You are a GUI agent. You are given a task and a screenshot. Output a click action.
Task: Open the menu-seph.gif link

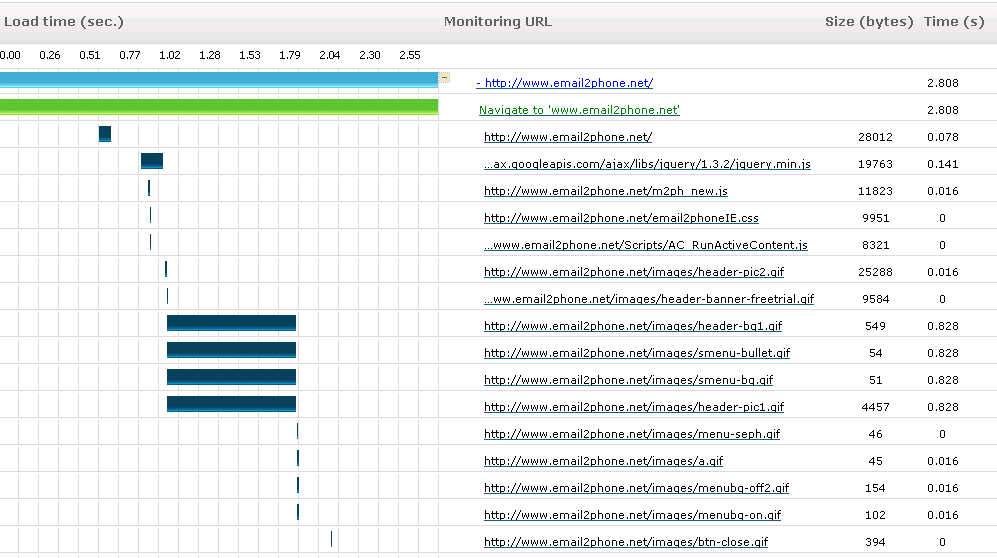[632, 434]
